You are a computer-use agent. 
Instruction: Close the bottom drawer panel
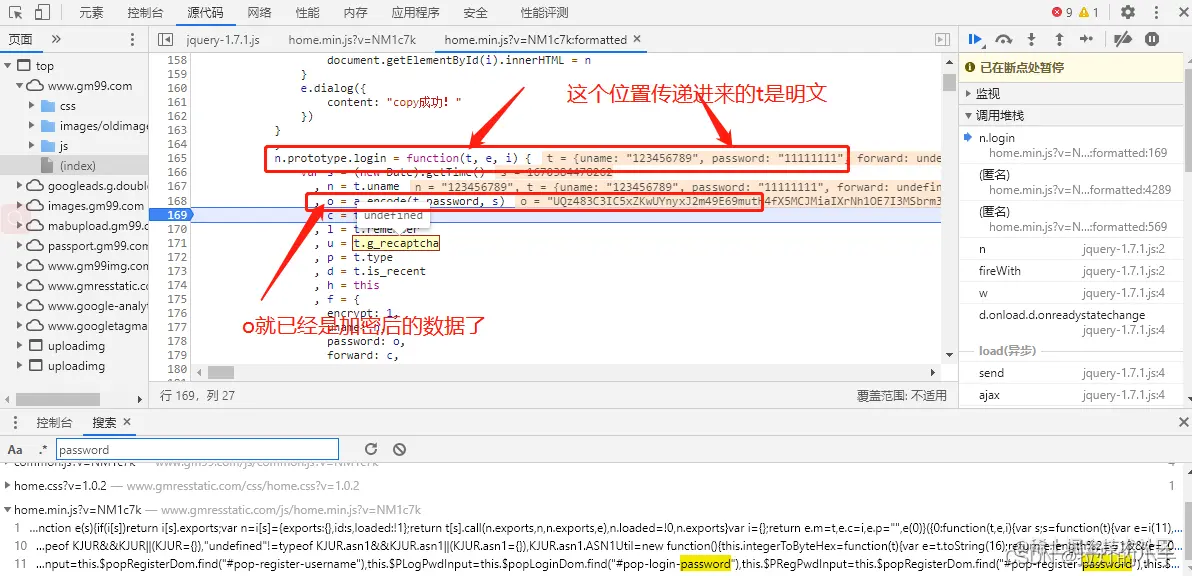coord(1182,423)
